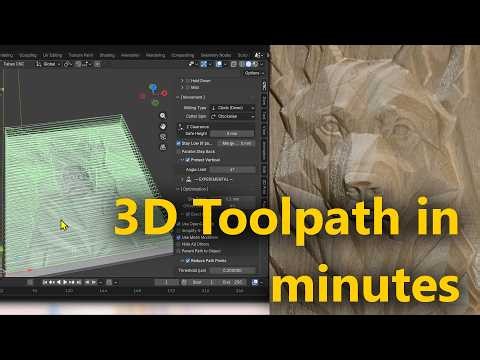Click the Safe Height value field
This screenshot has height=360, width=480.
[x=232, y=133]
